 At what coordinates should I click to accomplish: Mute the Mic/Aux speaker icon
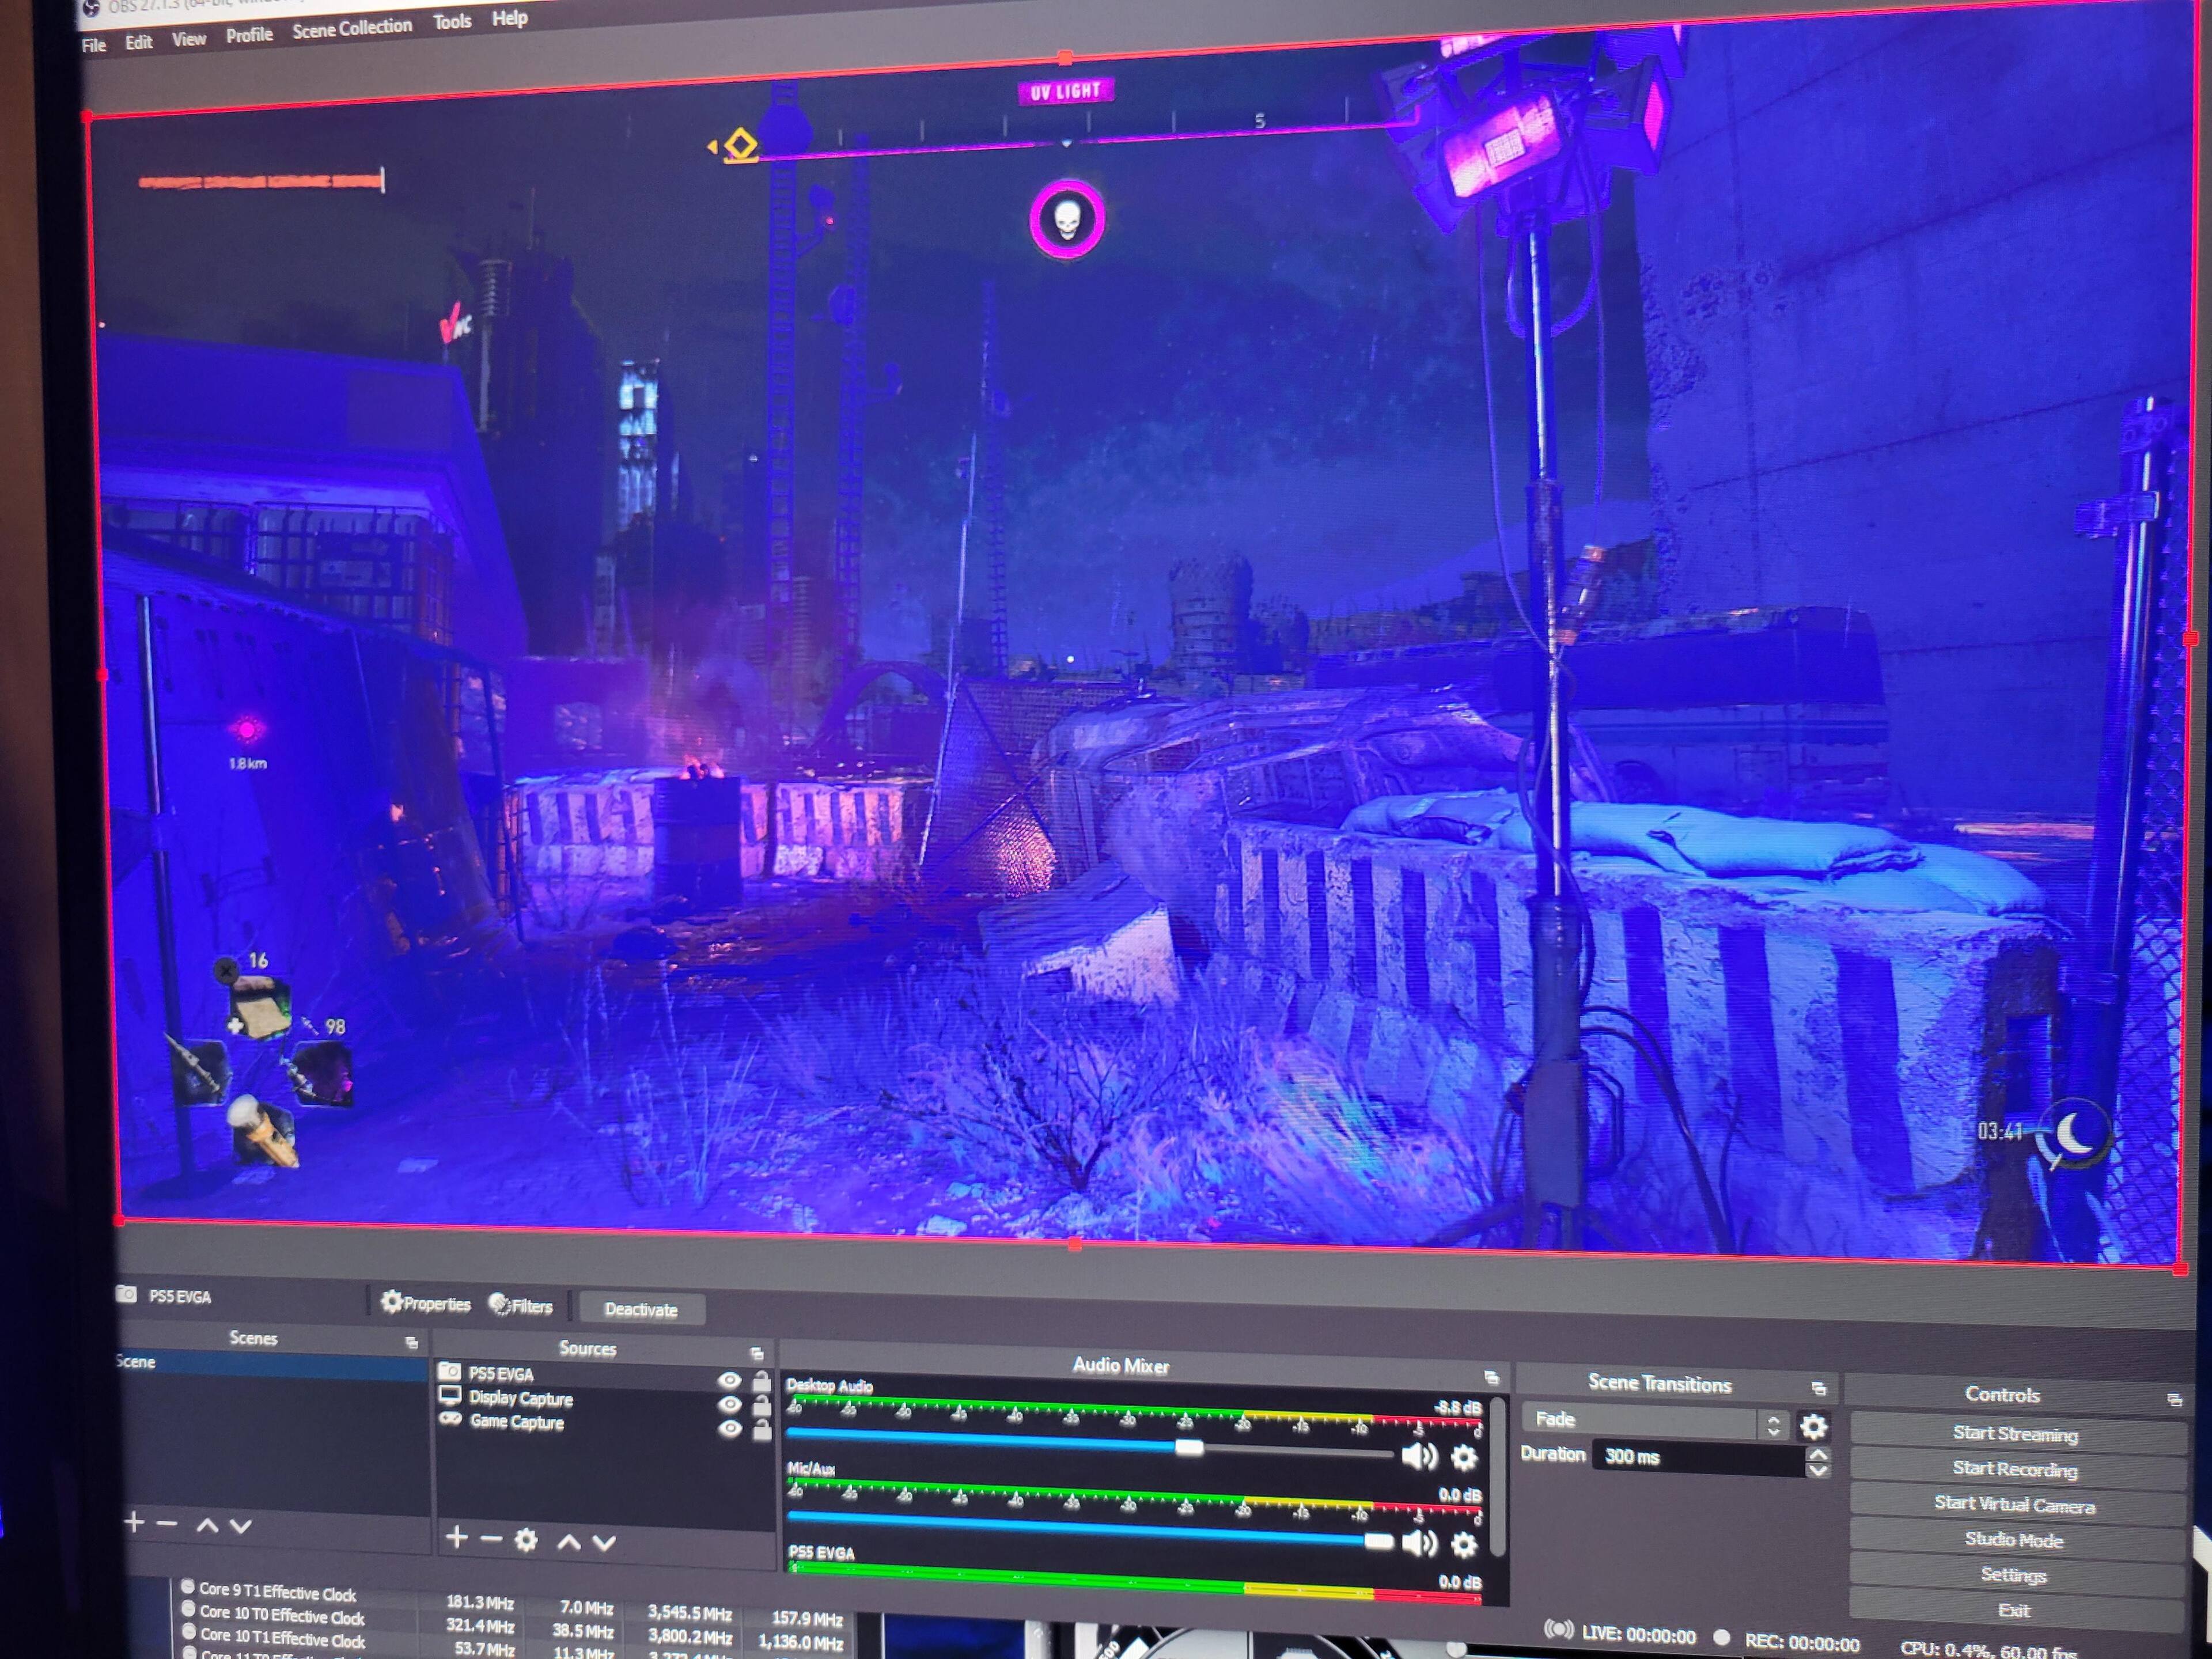(1418, 1543)
